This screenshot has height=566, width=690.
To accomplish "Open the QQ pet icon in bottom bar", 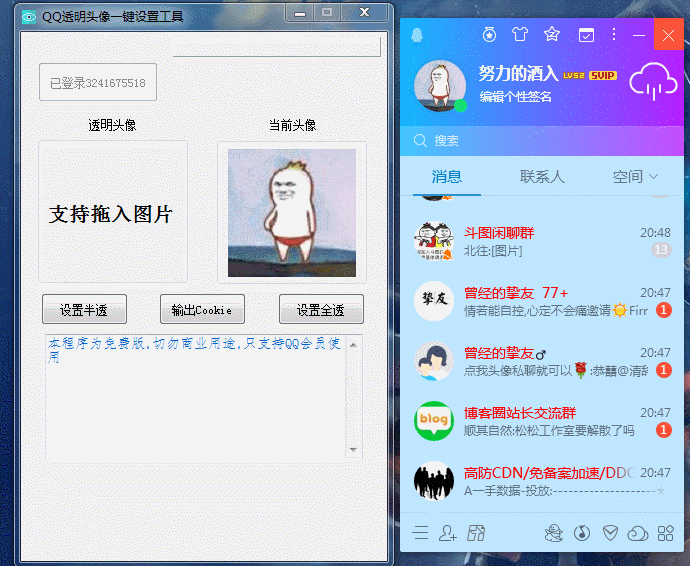I will pos(554,533).
